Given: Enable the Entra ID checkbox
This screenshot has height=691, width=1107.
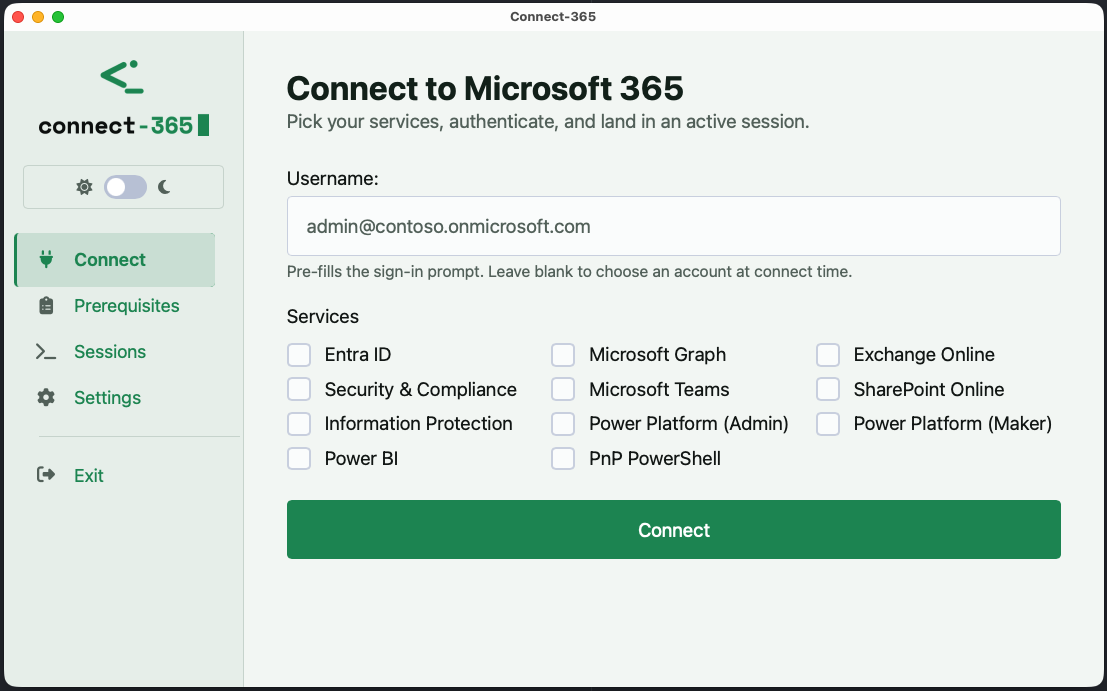Looking at the screenshot, I should point(299,355).
